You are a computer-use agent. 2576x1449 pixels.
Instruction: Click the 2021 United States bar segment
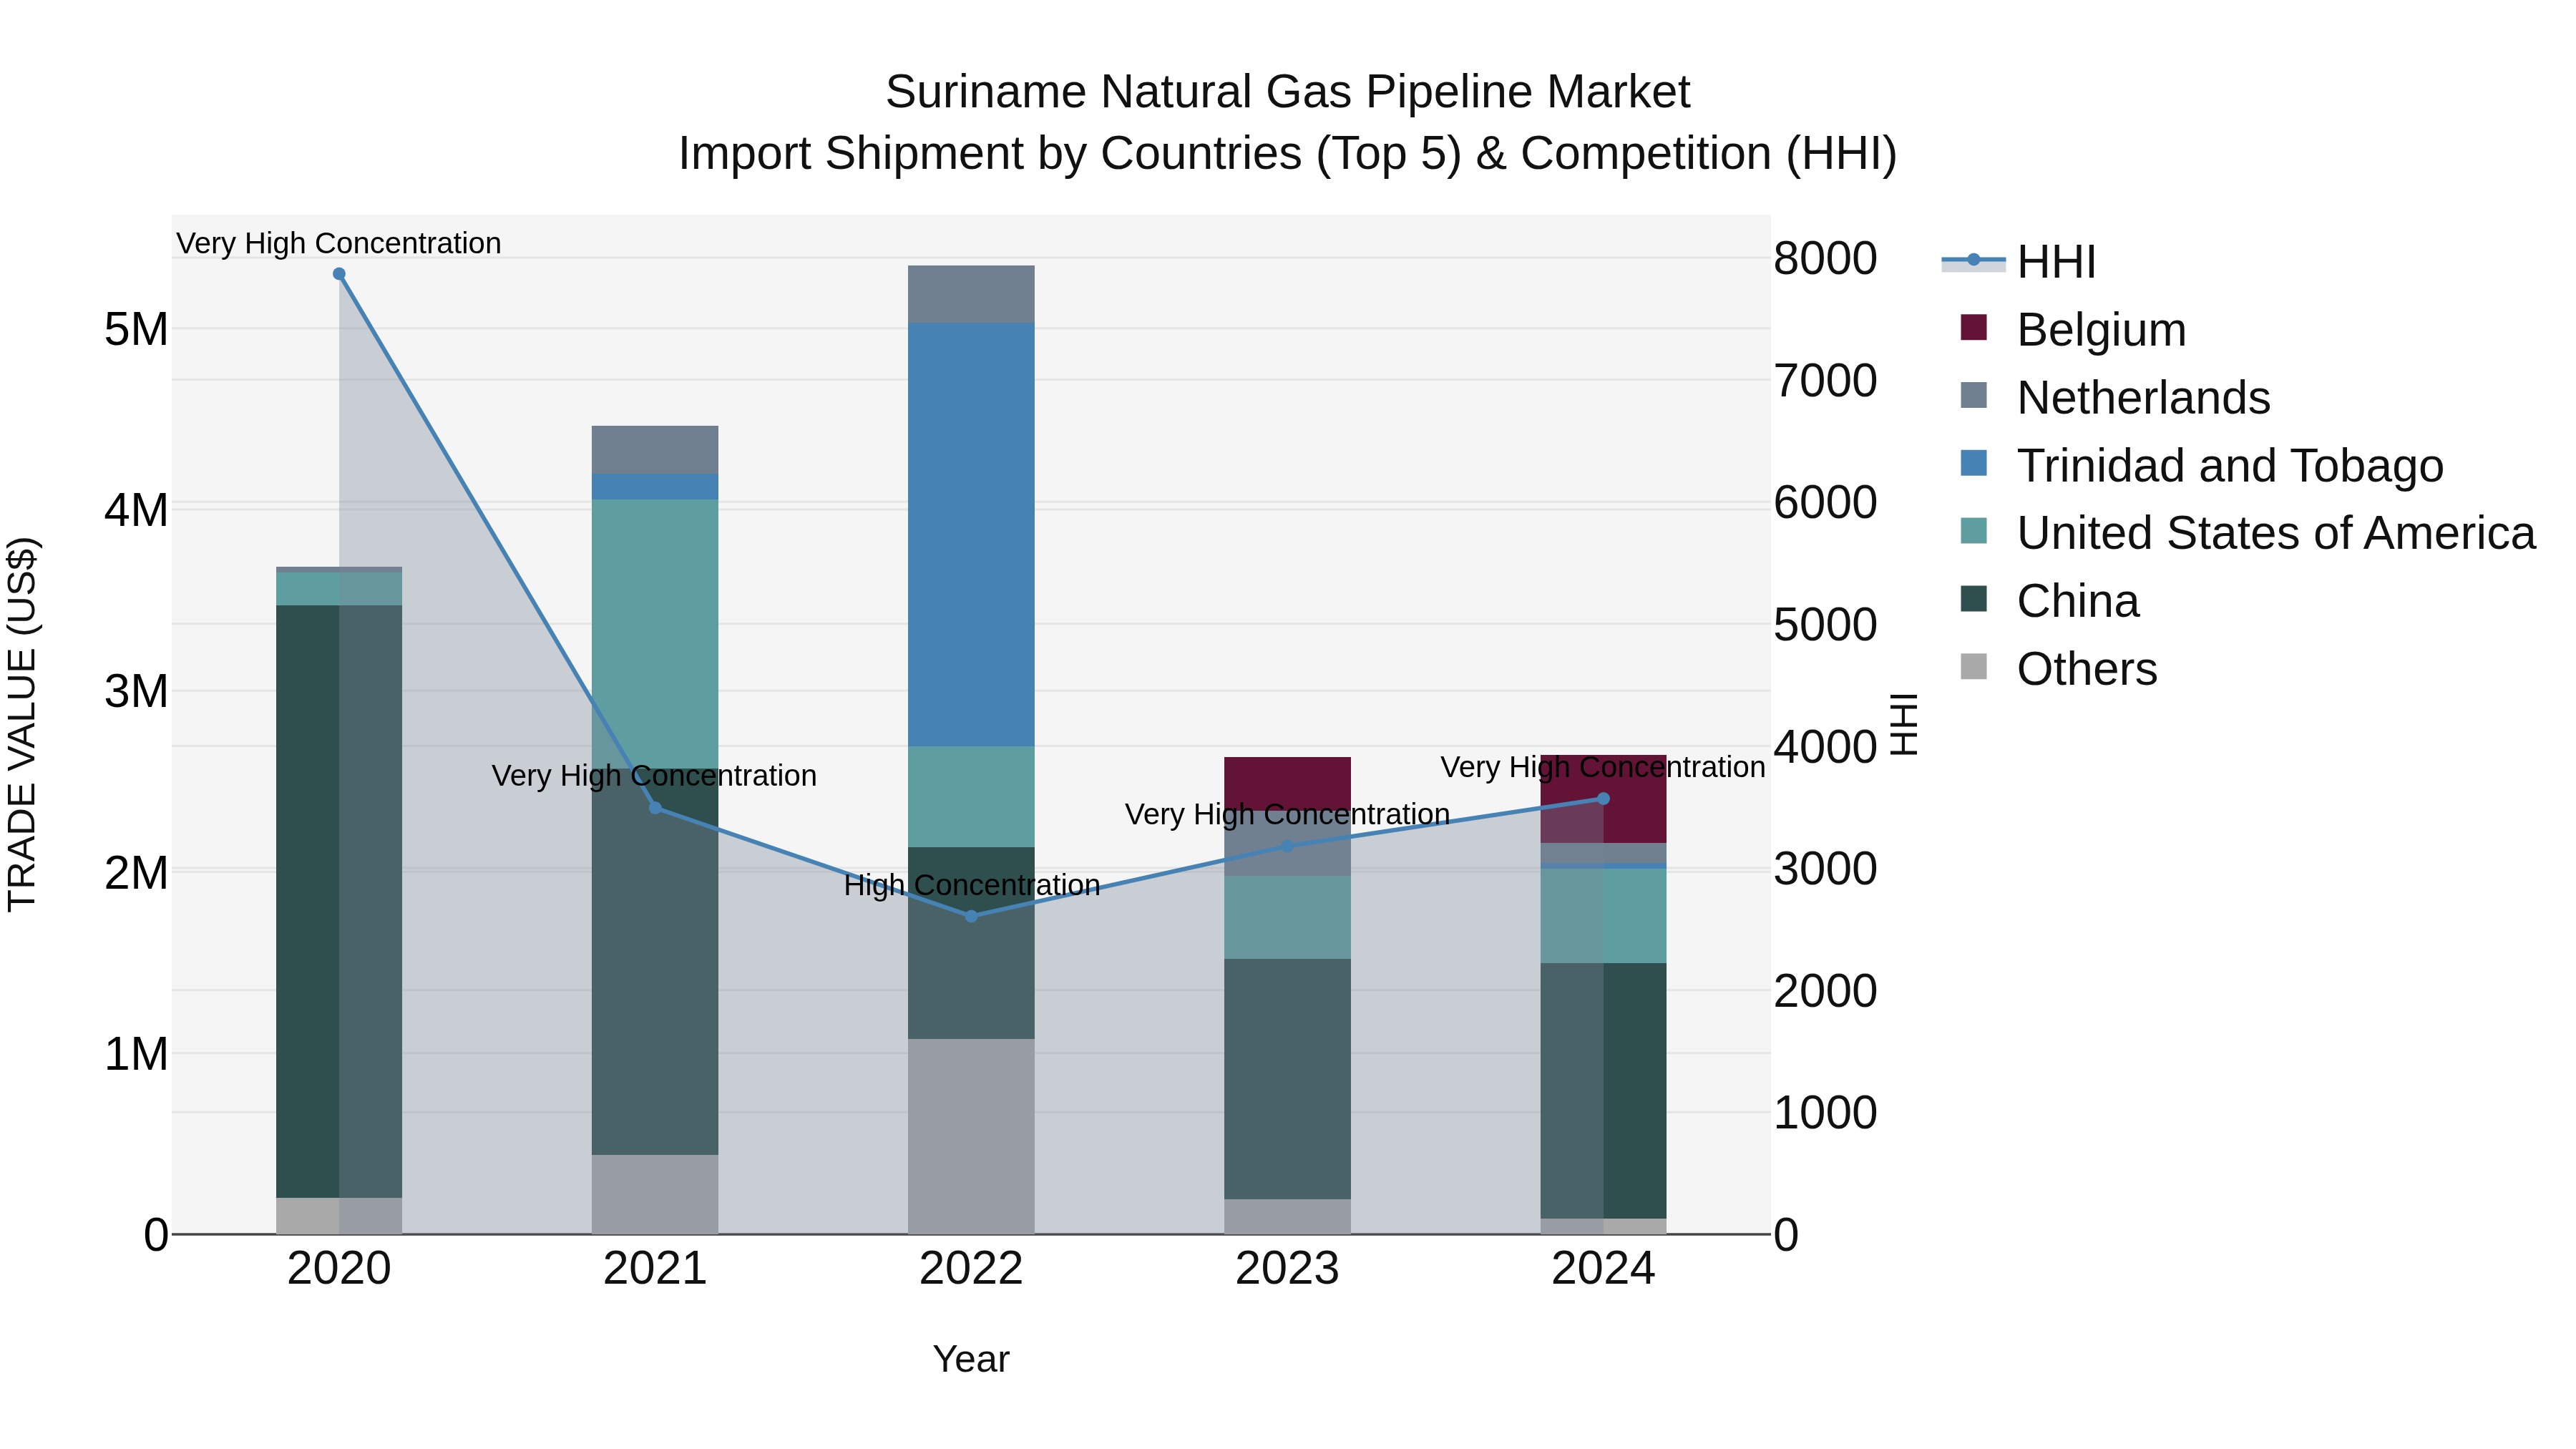tap(655, 634)
